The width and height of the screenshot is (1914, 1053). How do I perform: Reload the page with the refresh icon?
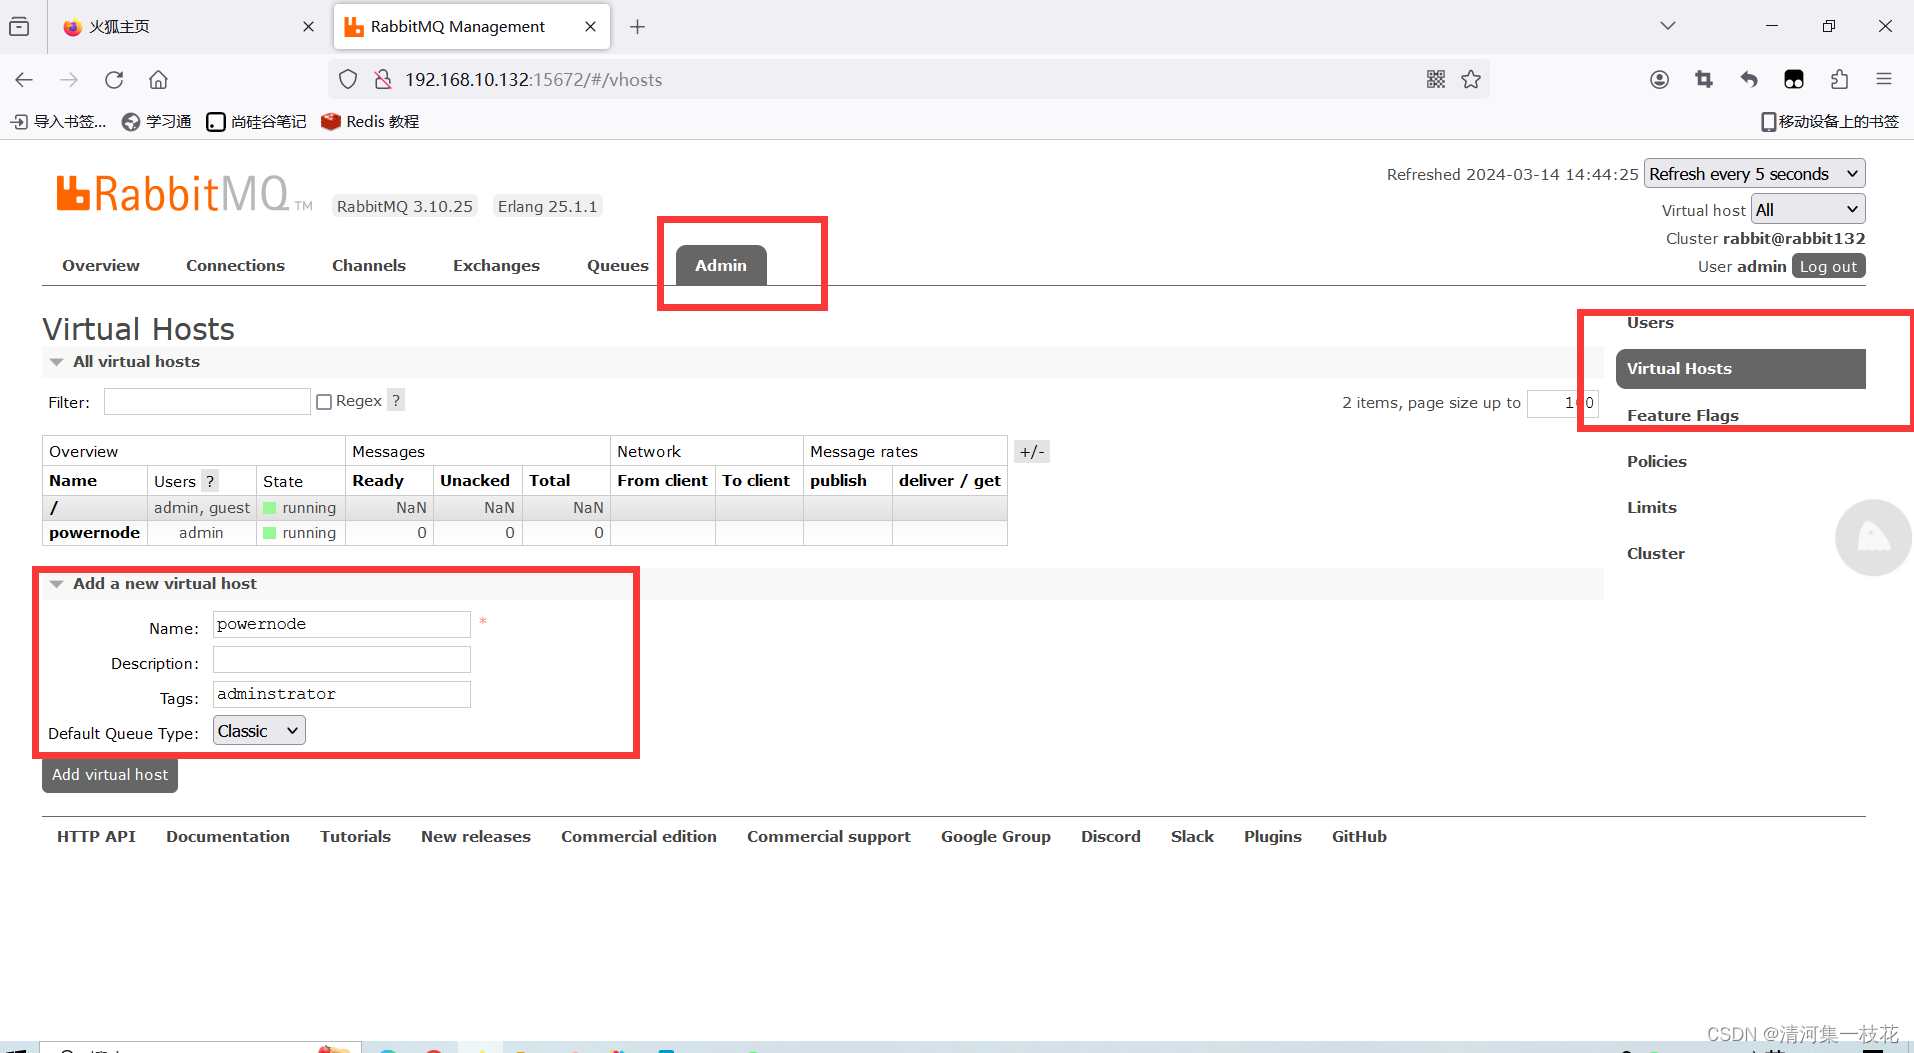pos(114,80)
